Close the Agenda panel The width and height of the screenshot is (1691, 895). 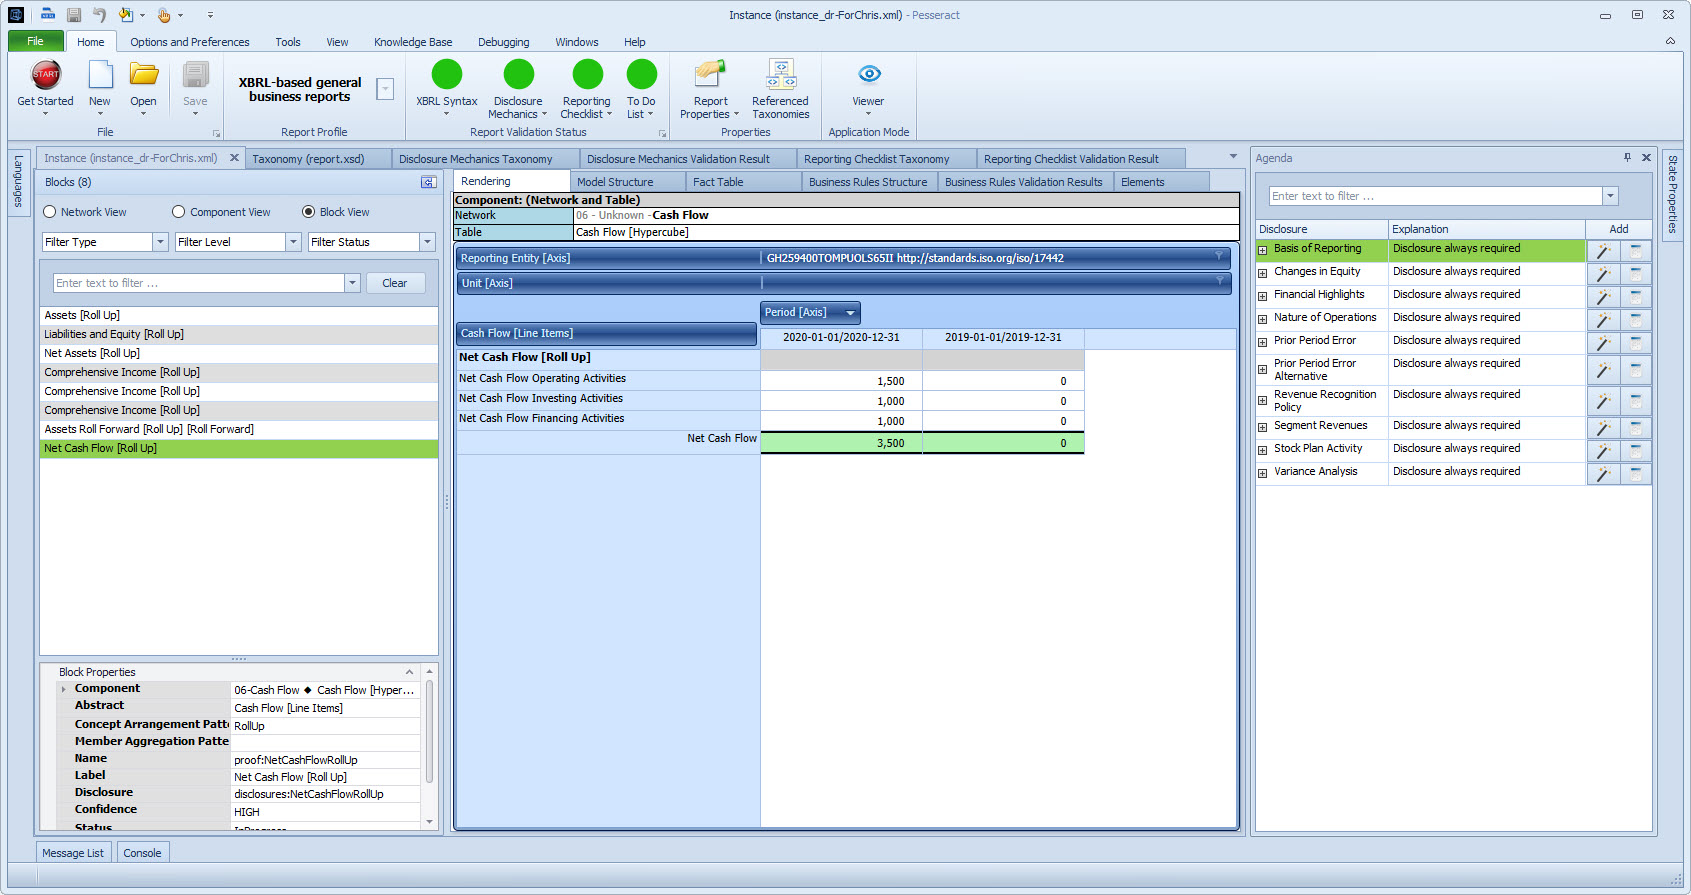(1646, 158)
